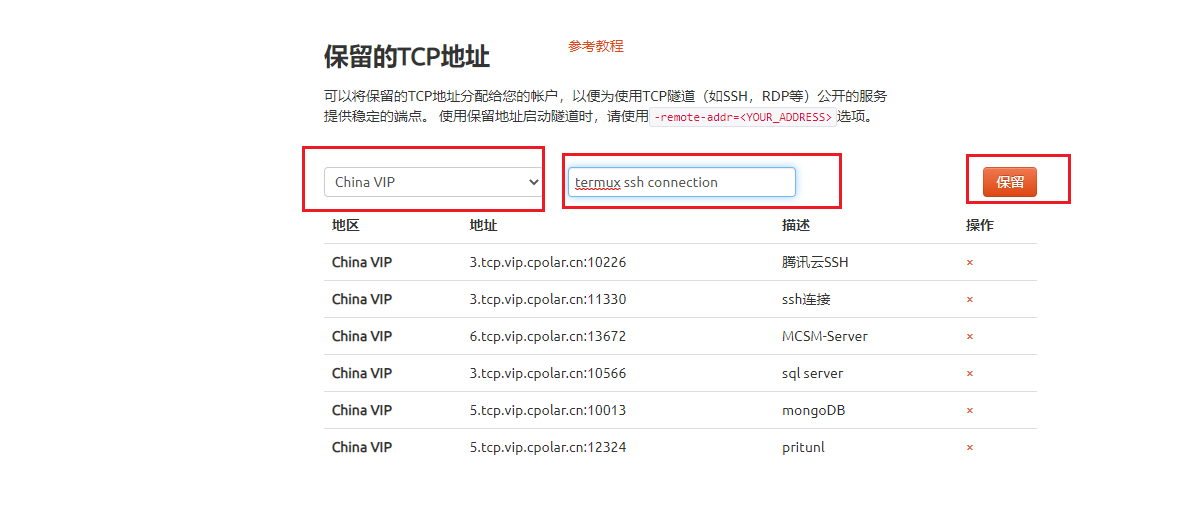Remove the sql server reserved address
1184x509 pixels.
(x=970, y=374)
